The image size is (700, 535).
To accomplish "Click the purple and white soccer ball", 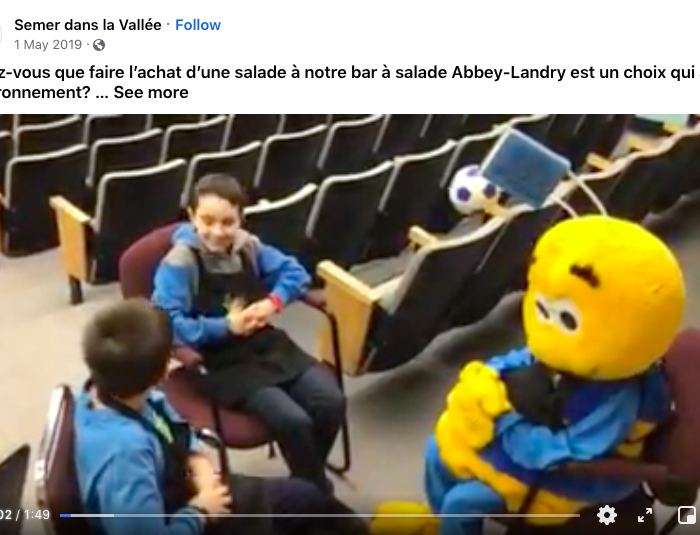I will pos(473,190).
